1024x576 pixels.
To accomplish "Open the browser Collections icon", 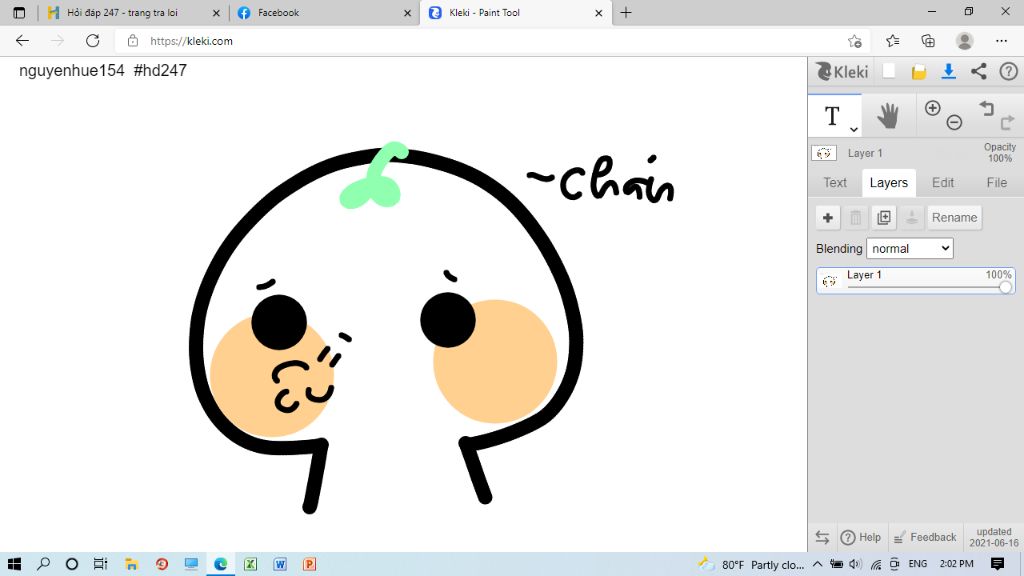I will (x=928, y=41).
